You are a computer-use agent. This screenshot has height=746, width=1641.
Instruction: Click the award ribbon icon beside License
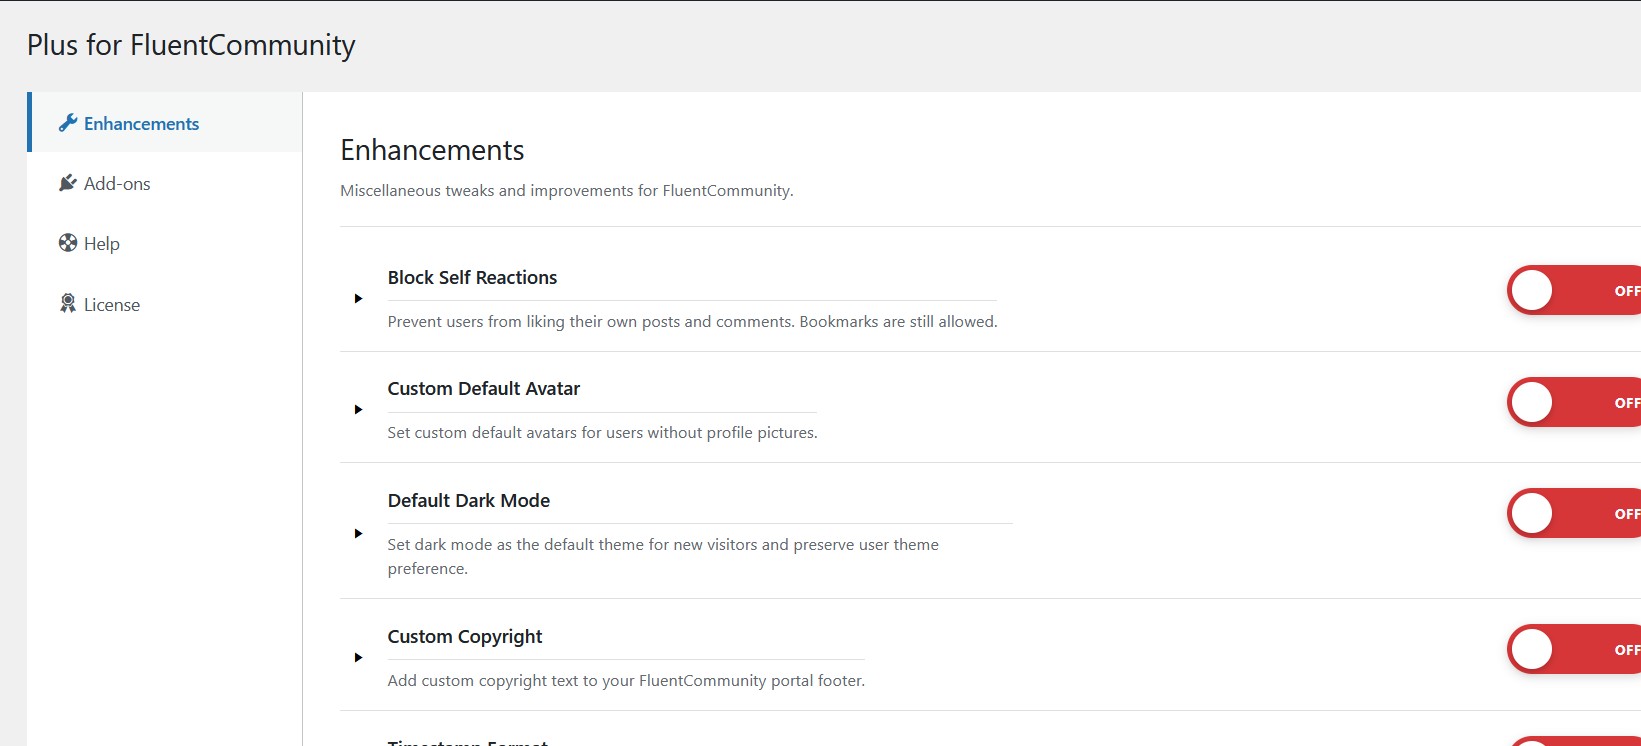(68, 304)
